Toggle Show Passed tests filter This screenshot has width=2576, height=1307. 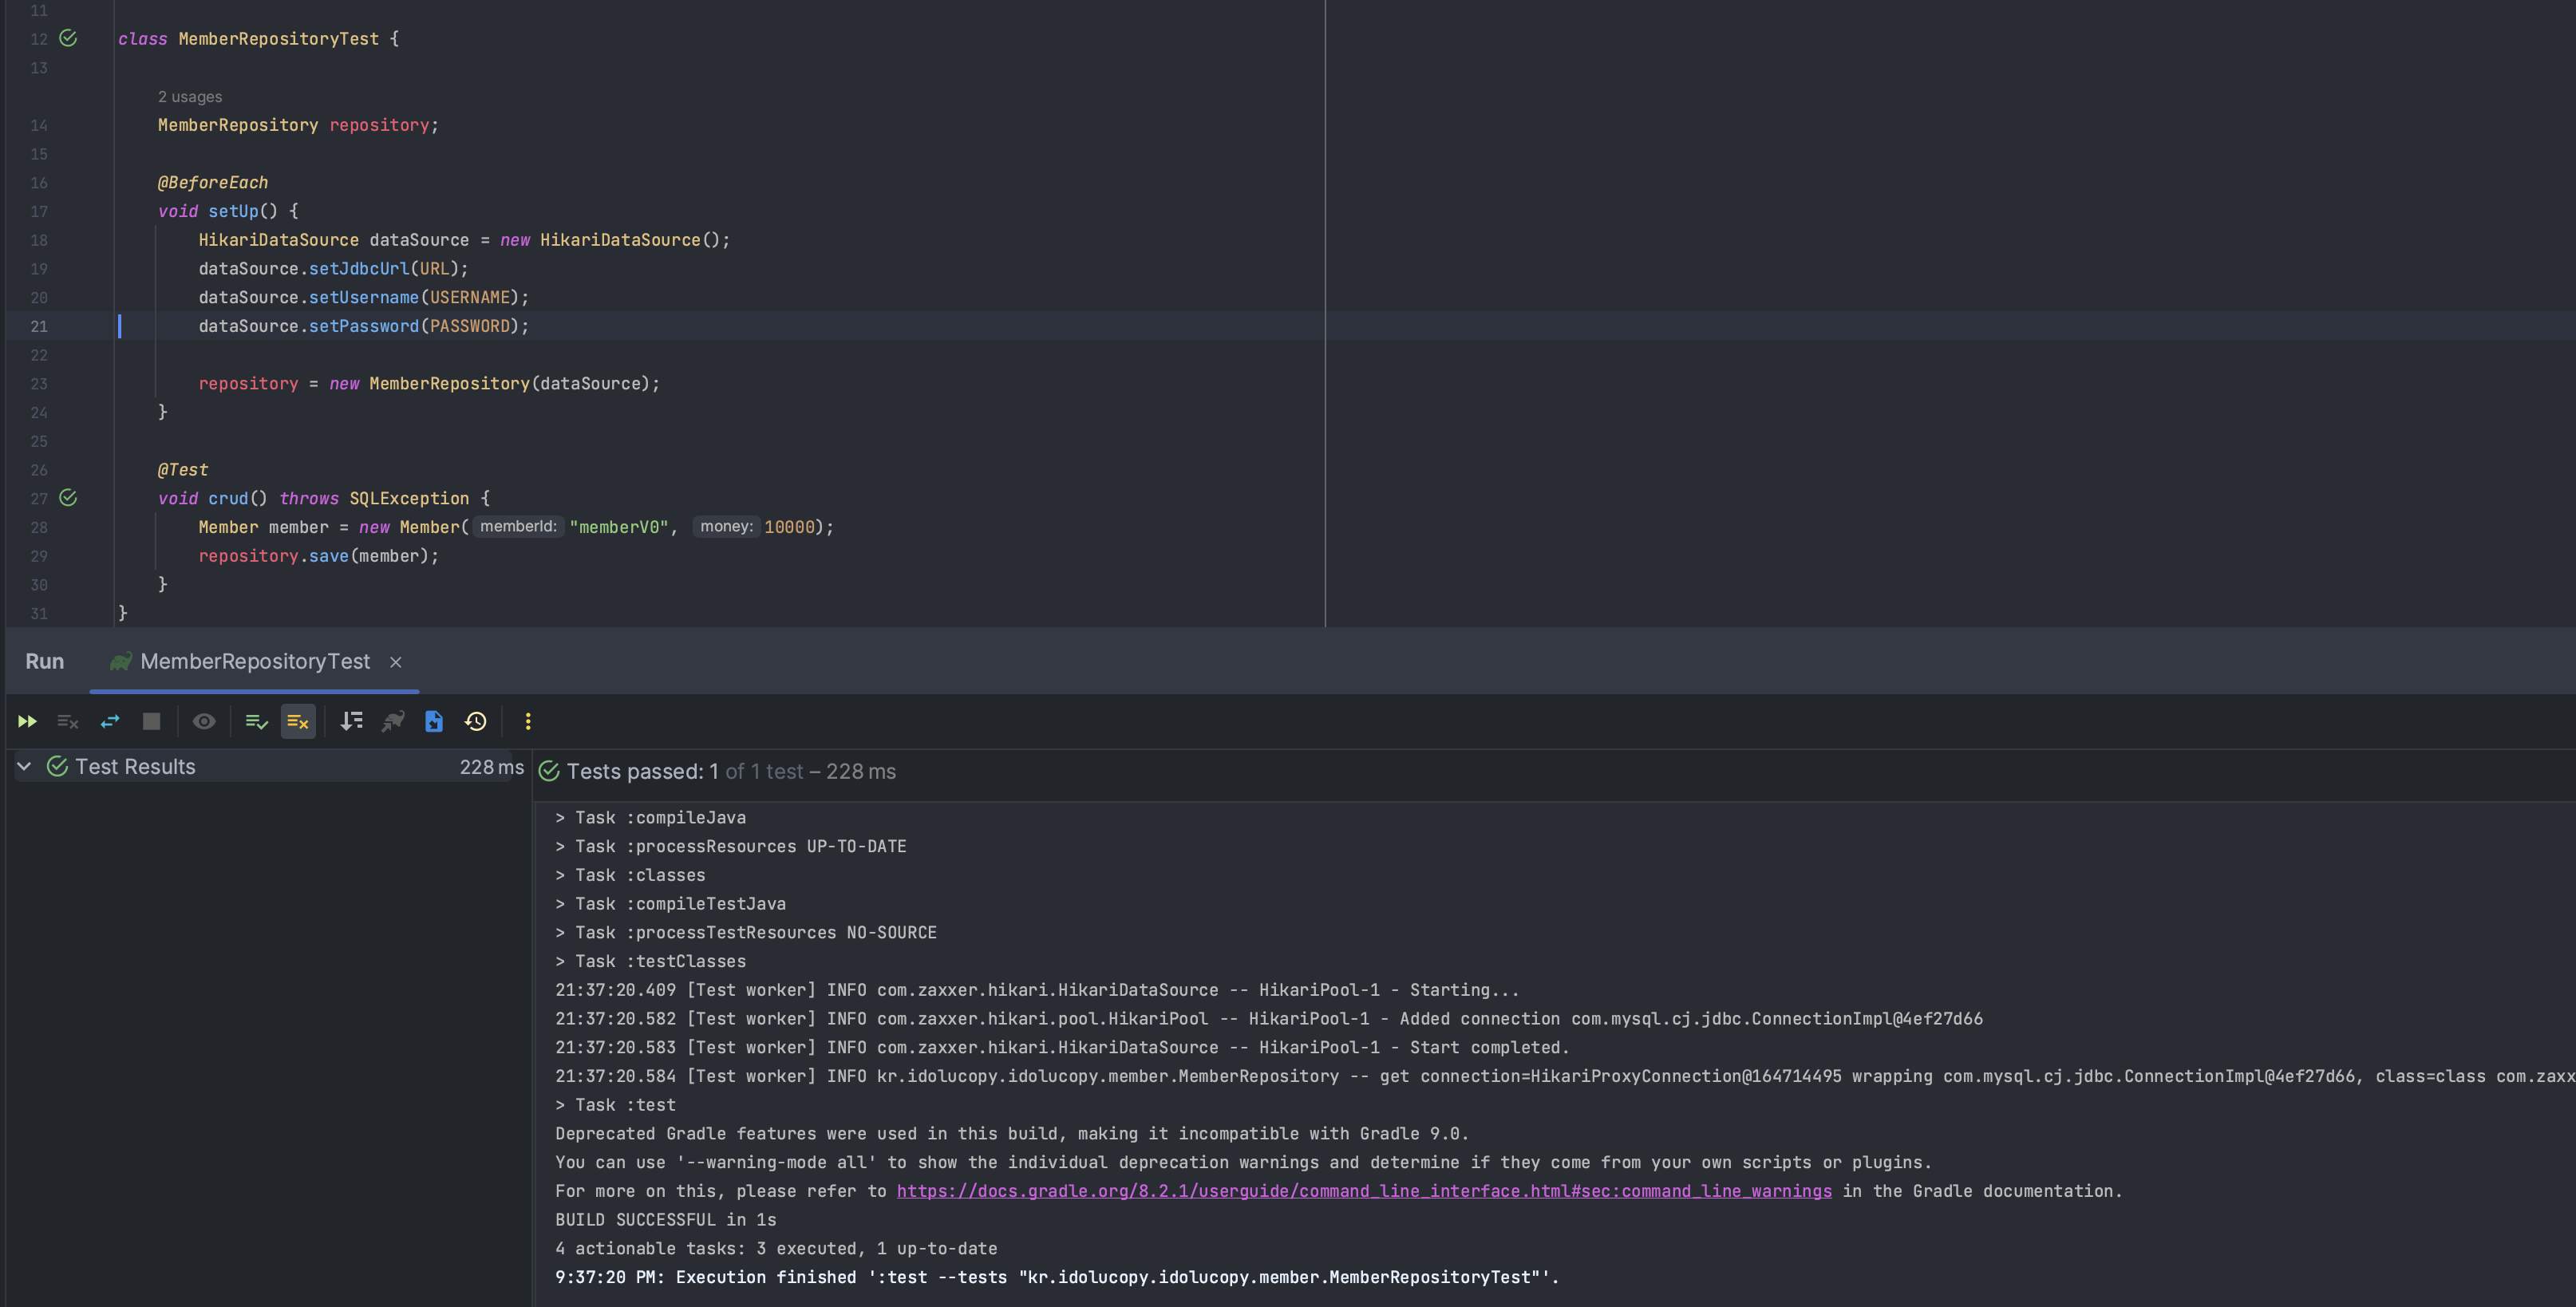(256, 721)
